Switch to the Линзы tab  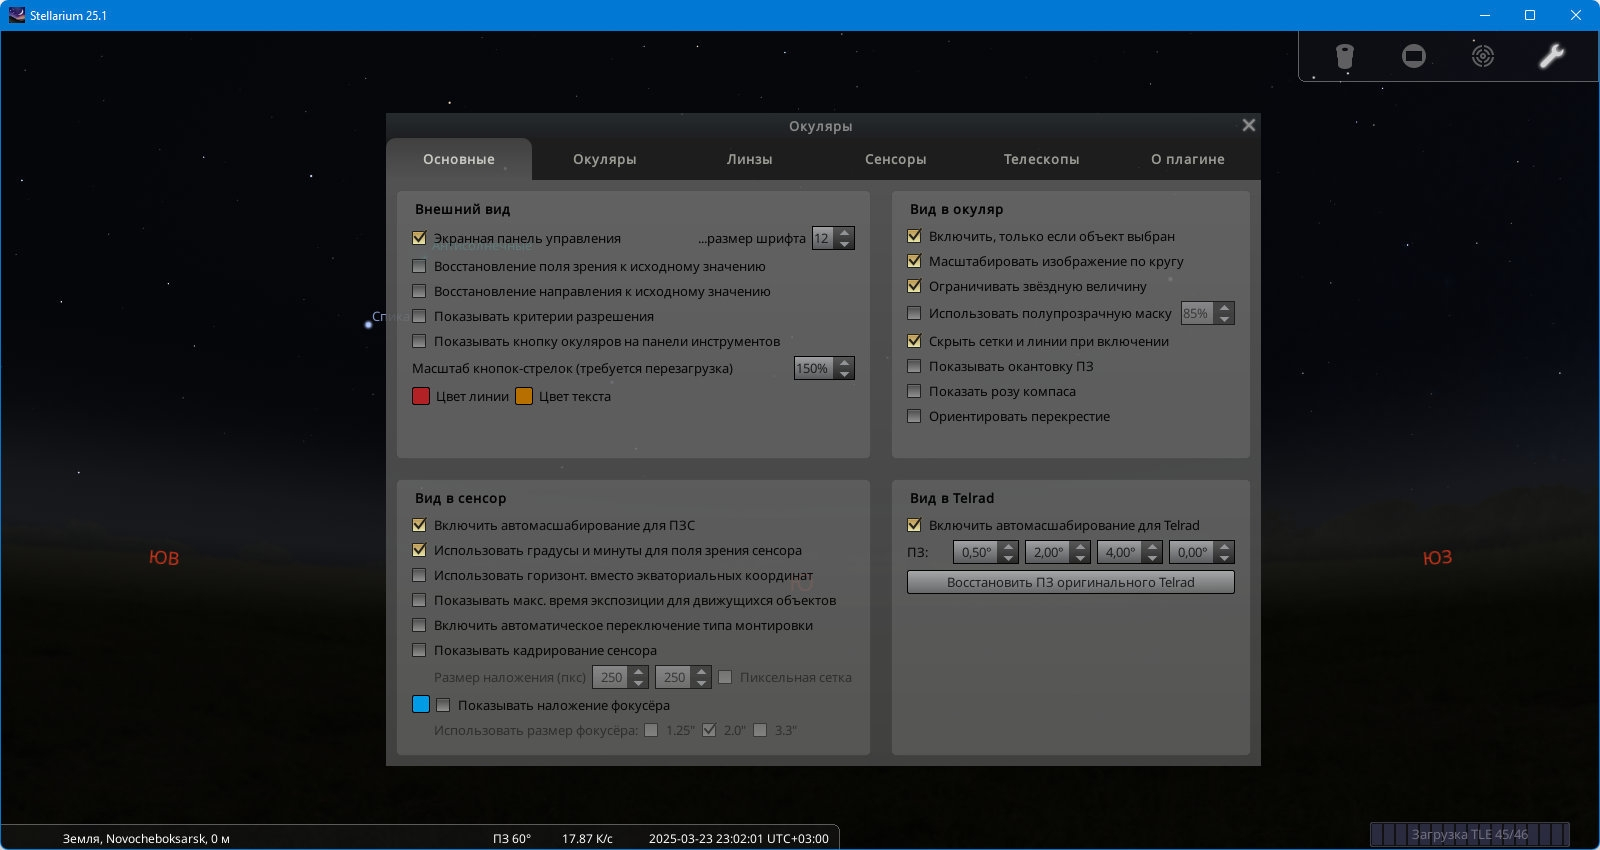[750, 159]
